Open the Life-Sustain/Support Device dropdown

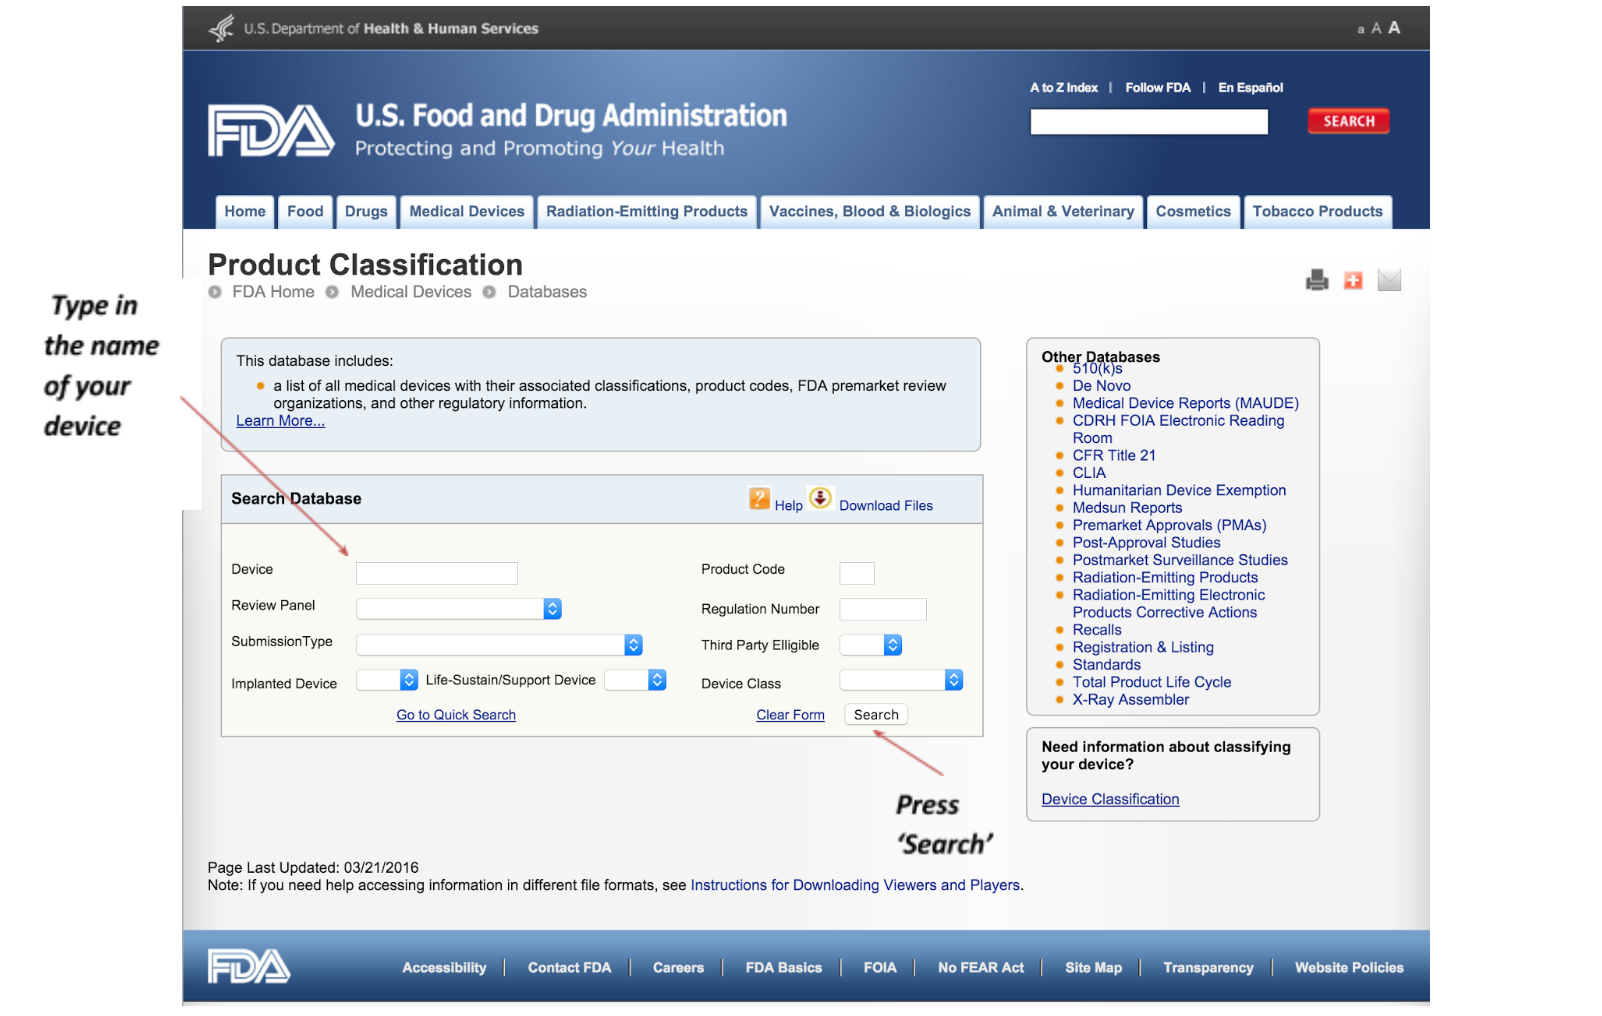[635, 680]
